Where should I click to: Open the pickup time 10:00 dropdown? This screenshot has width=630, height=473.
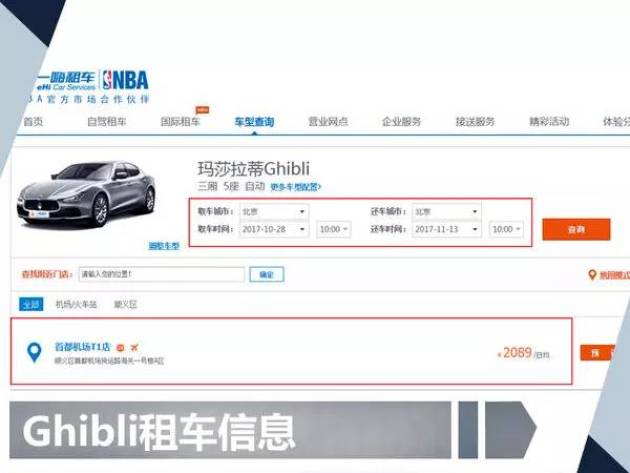[x=333, y=229]
